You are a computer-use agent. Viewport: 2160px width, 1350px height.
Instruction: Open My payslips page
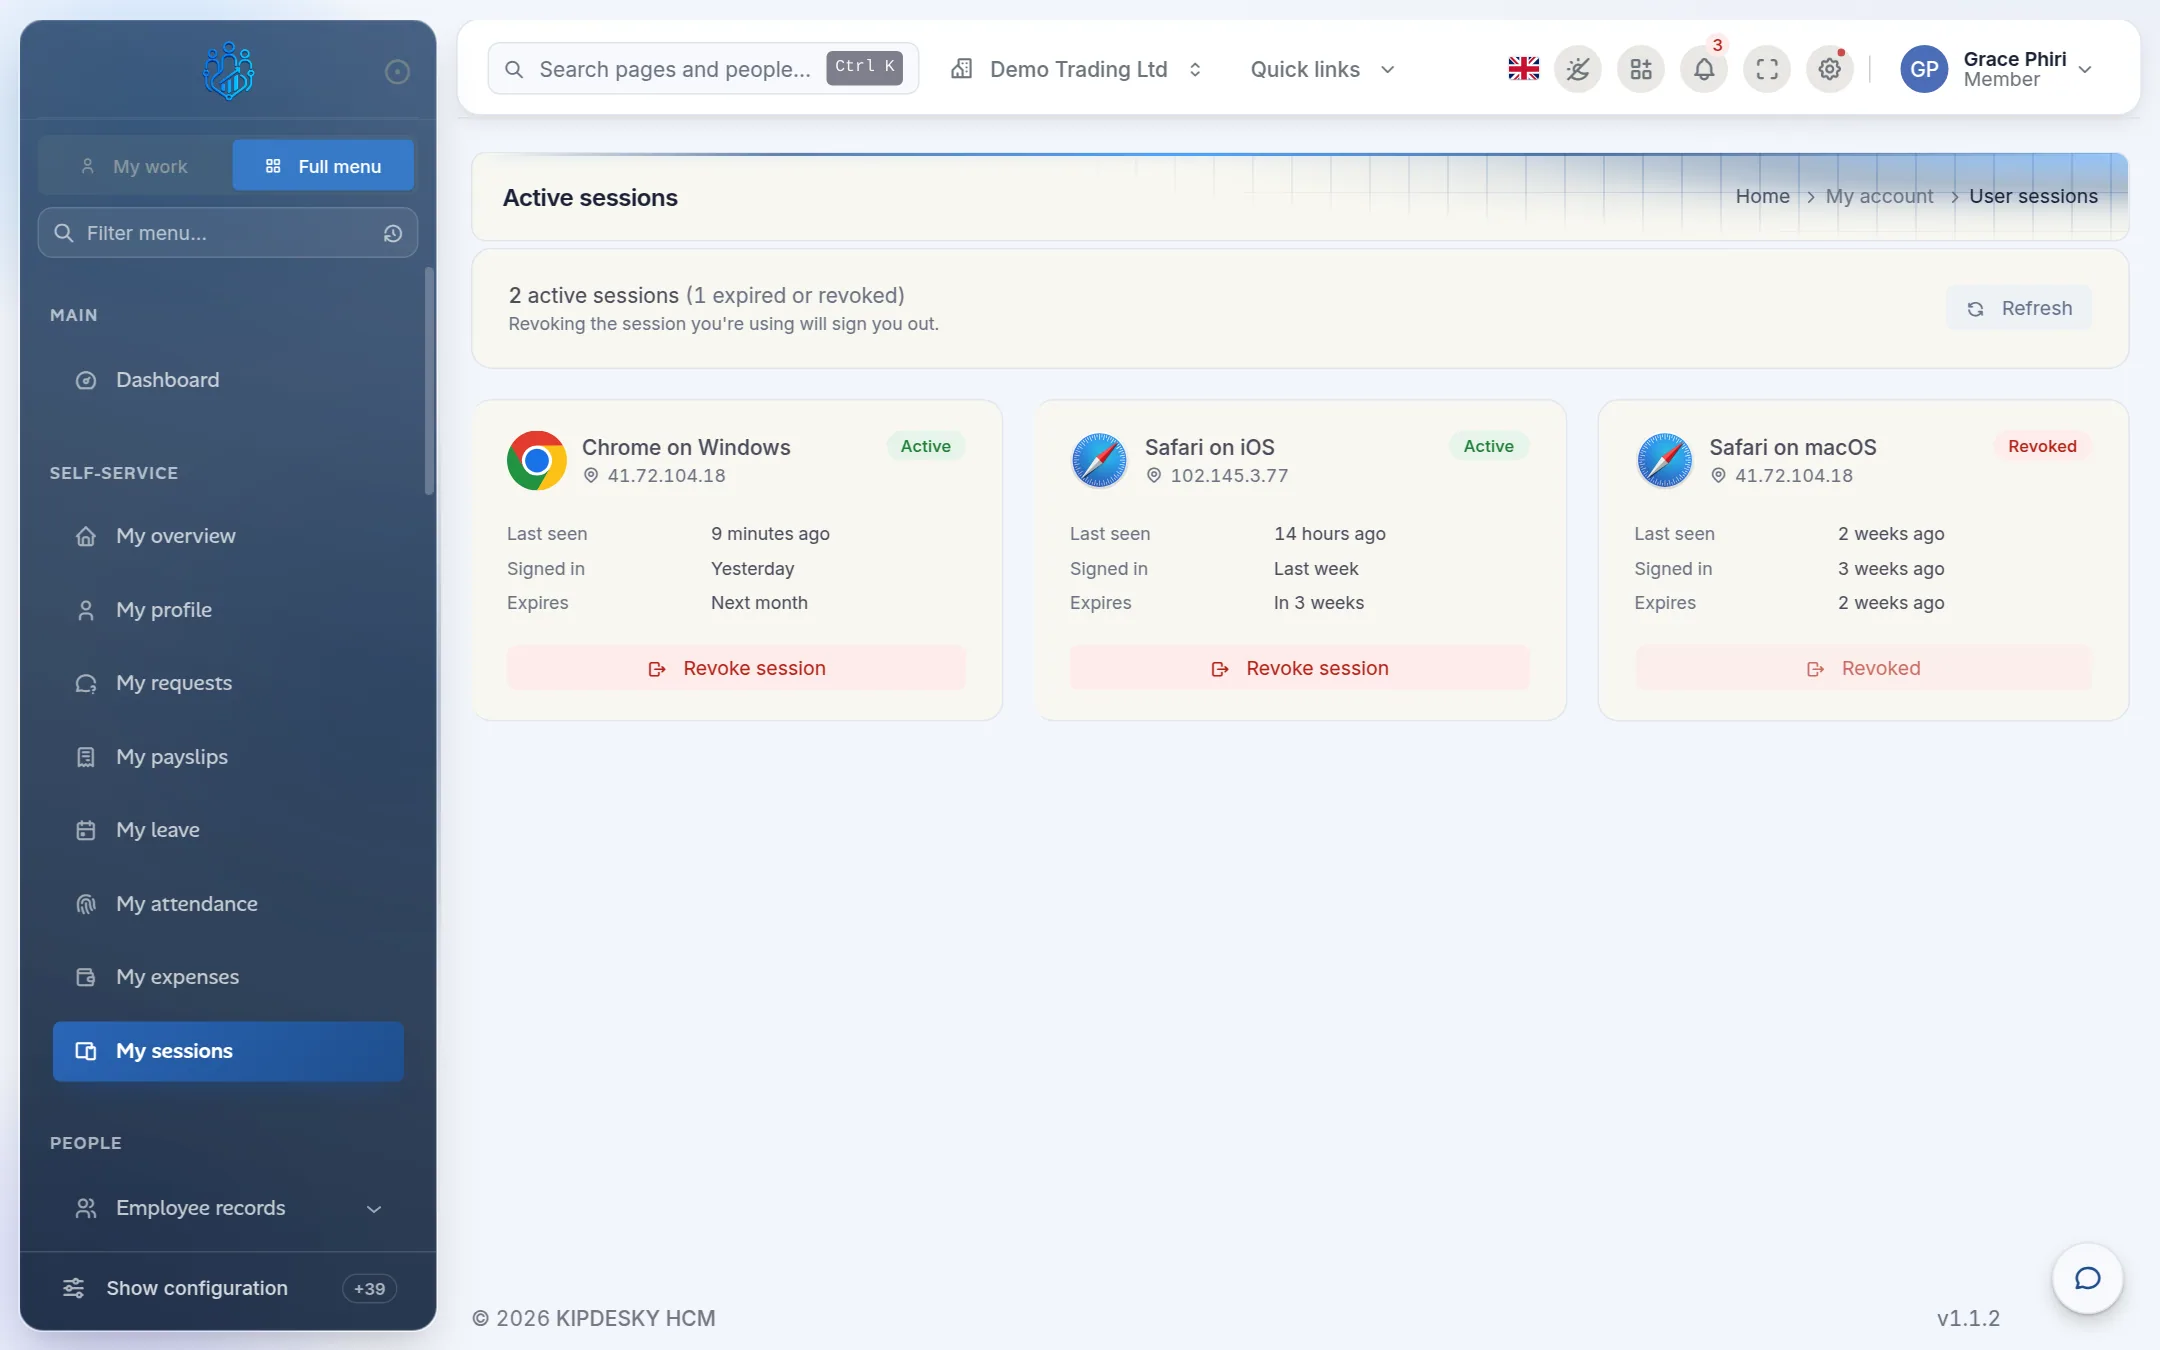coord(228,757)
